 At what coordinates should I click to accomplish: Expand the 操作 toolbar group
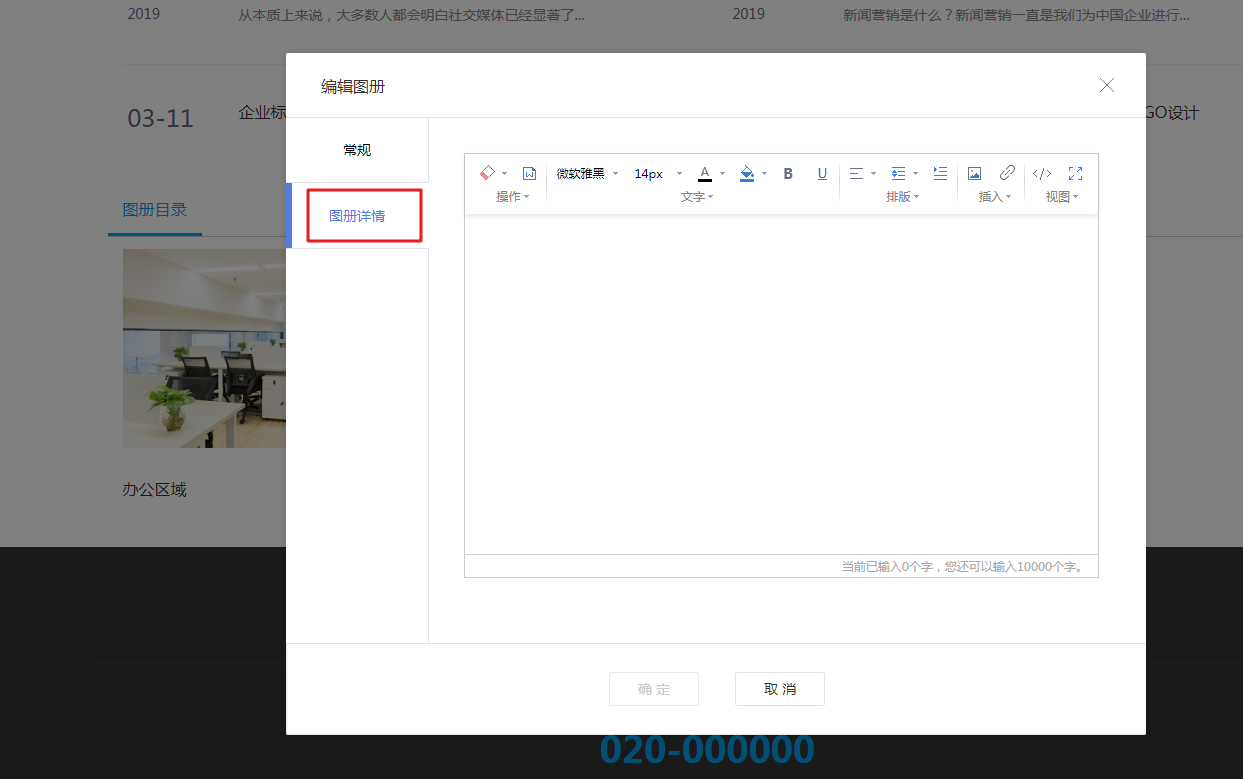pyautogui.click(x=513, y=197)
